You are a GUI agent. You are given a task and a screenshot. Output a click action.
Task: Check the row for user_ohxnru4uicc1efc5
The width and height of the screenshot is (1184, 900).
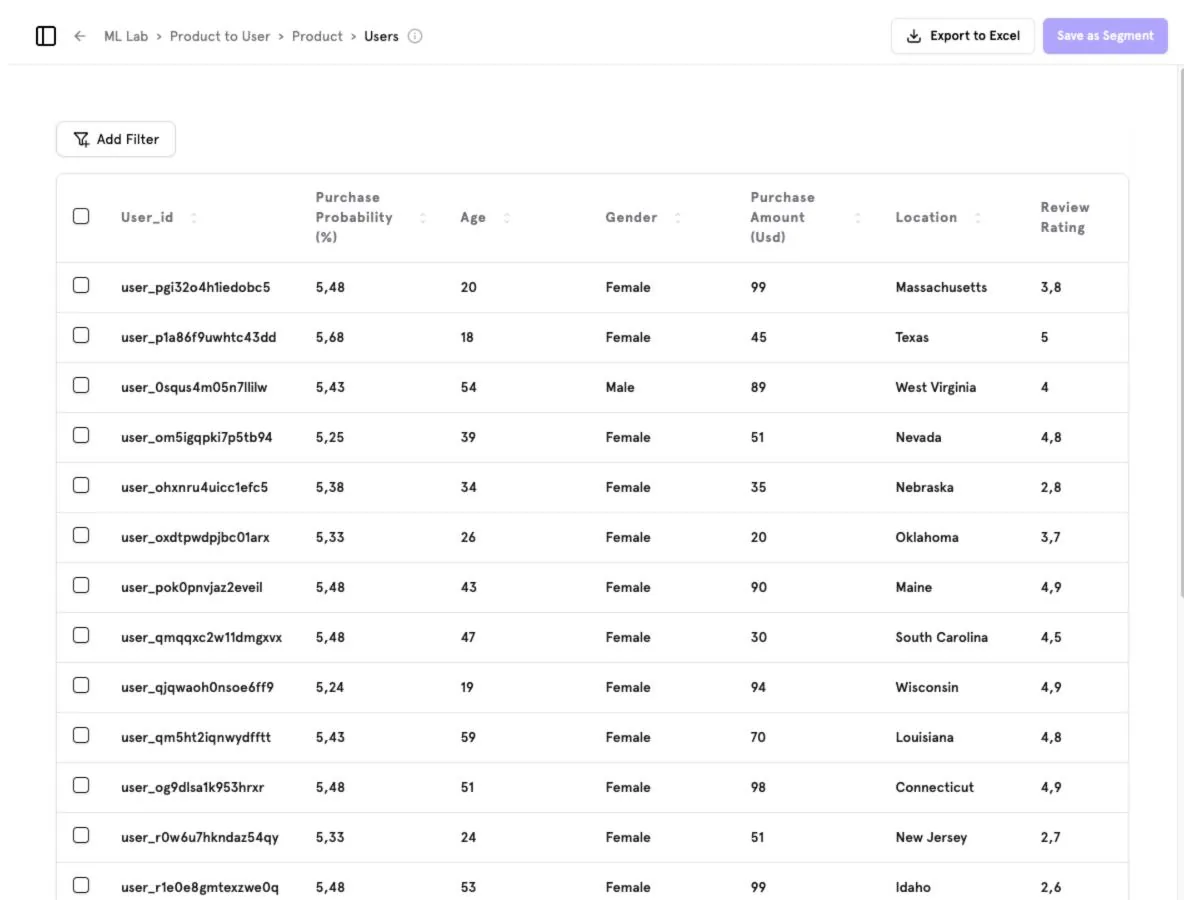[x=81, y=485]
